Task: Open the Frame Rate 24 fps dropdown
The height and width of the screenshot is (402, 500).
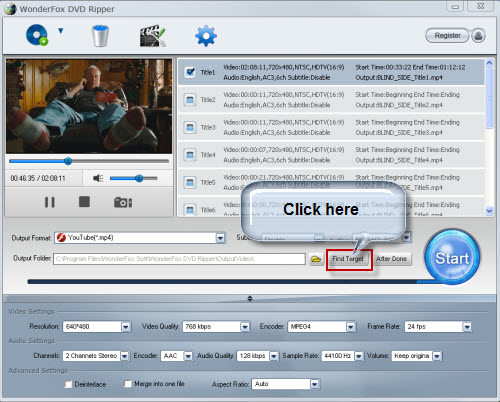Action: [467, 327]
